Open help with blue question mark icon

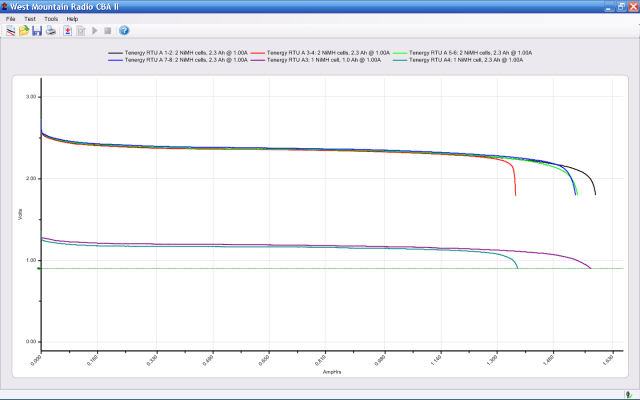tap(124, 31)
